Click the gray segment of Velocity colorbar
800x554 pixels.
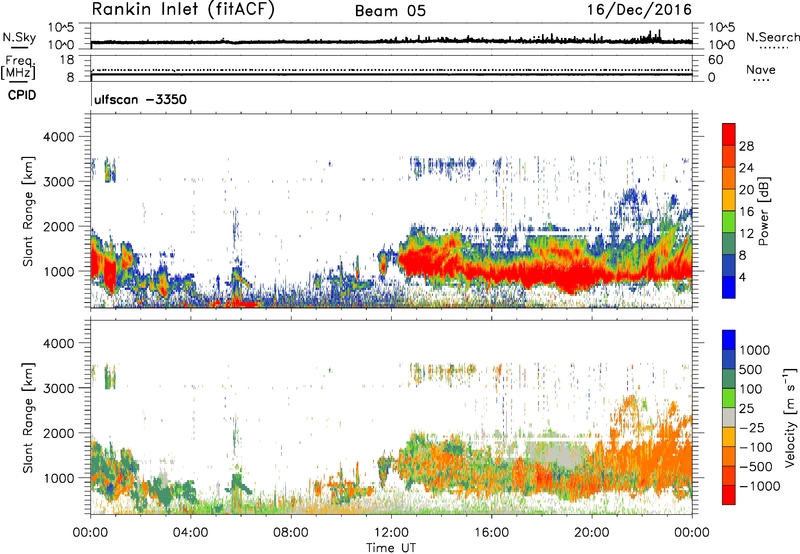pos(729,417)
